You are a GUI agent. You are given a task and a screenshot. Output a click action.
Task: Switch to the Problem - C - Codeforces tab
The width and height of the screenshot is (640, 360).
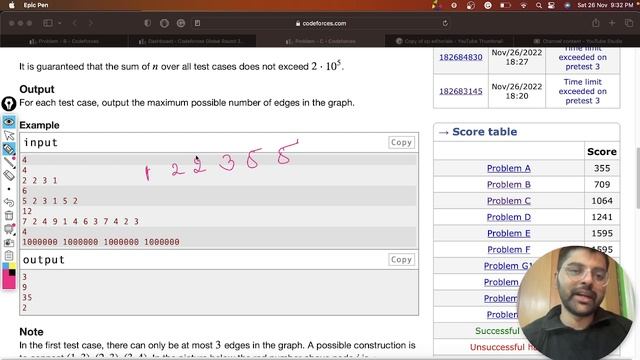pos(320,41)
